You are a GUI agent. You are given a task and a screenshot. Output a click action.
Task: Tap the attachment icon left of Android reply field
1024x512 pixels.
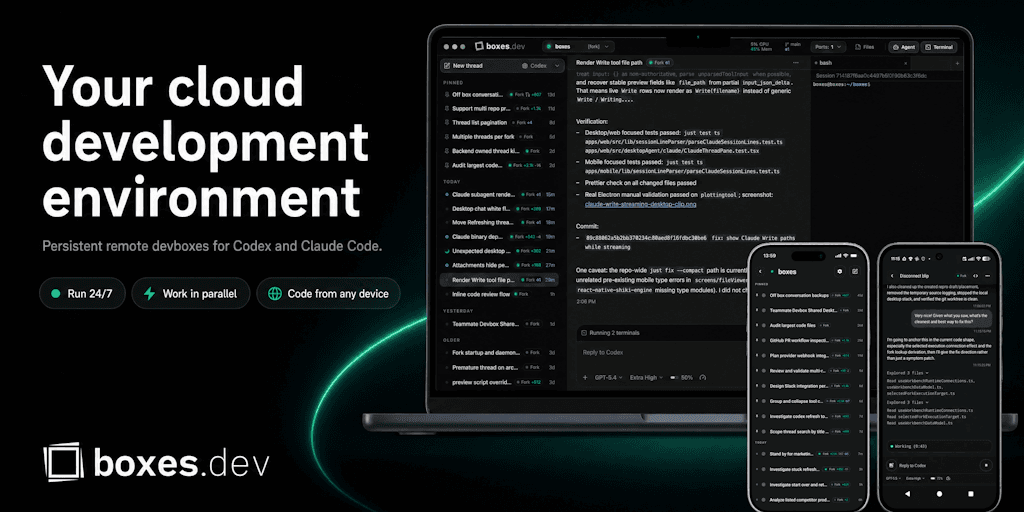892,465
